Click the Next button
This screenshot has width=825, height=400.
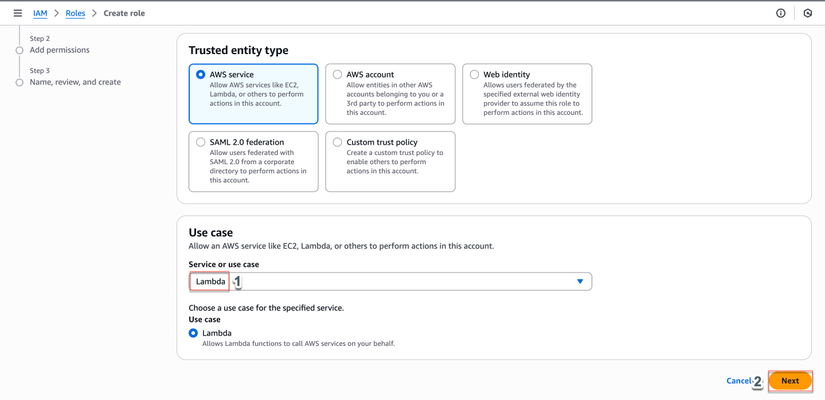pyautogui.click(x=790, y=381)
